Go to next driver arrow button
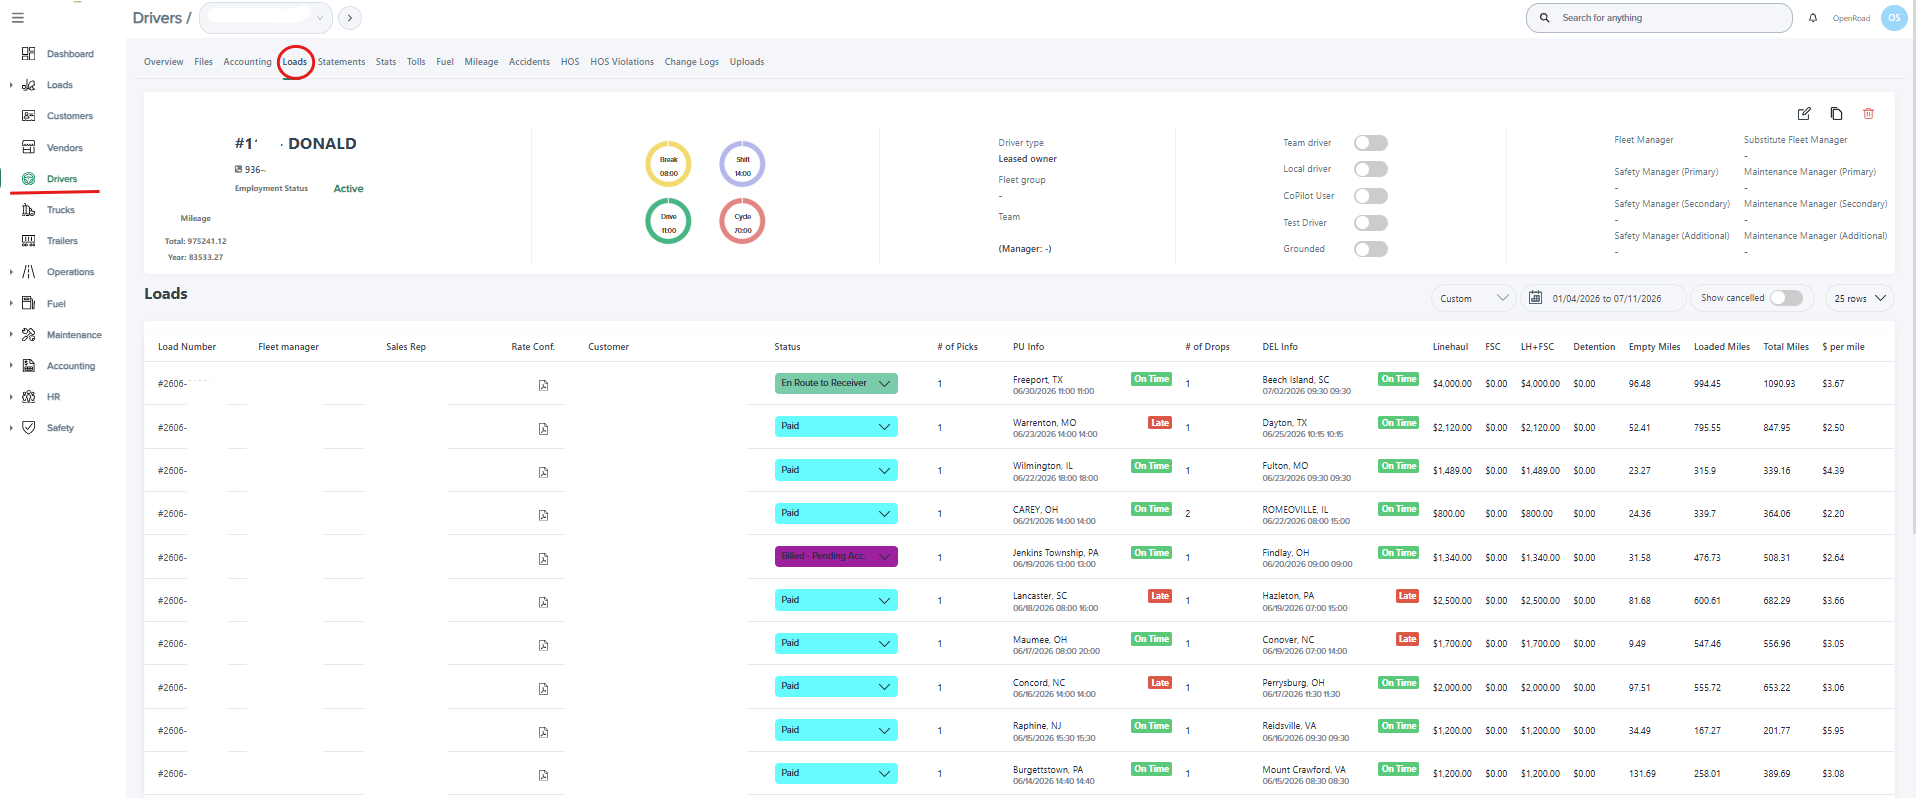This screenshot has width=1916, height=798. [350, 18]
